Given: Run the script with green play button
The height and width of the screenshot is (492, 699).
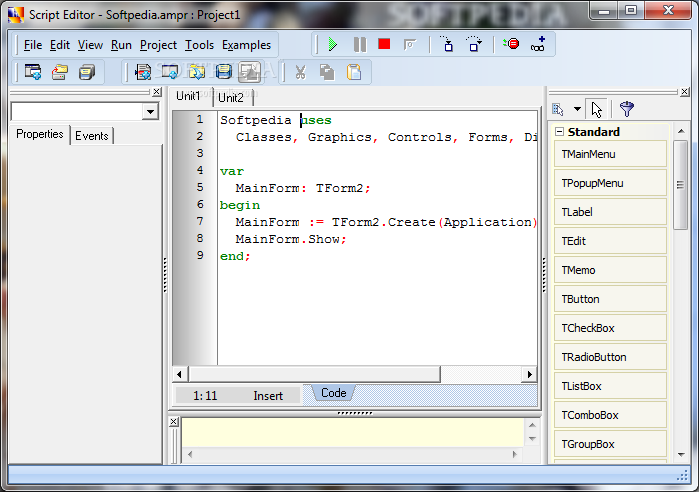Looking at the screenshot, I should (x=333, y=45).
